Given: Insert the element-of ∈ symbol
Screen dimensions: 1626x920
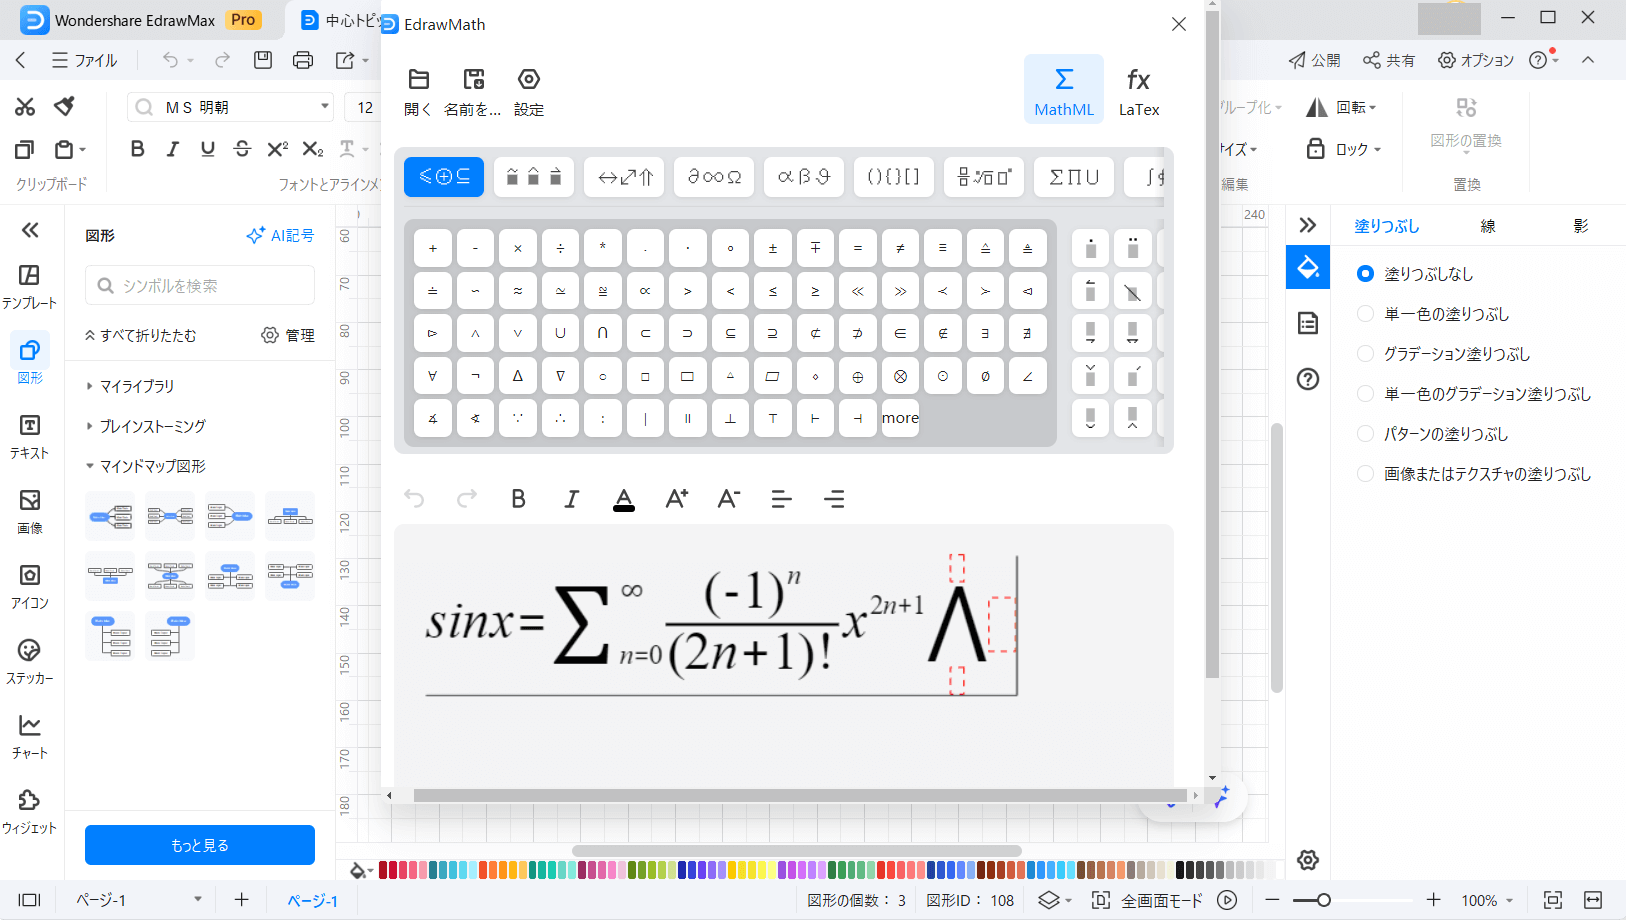Looking at the screenshot, I should click(900, 333).
